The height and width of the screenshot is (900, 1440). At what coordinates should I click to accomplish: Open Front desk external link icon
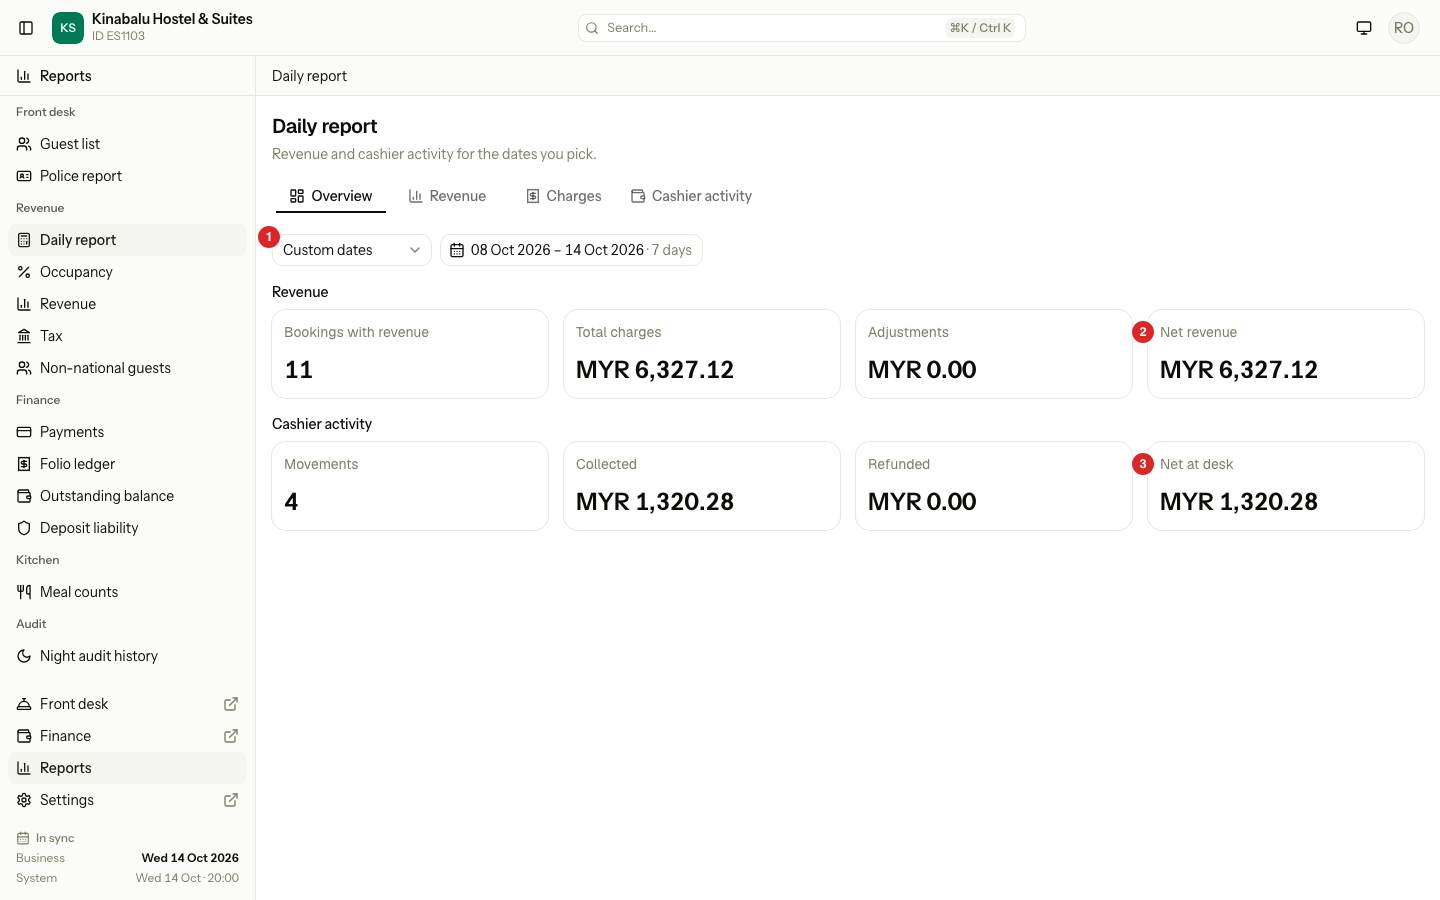pyautogui.click(x=231, y=704)
